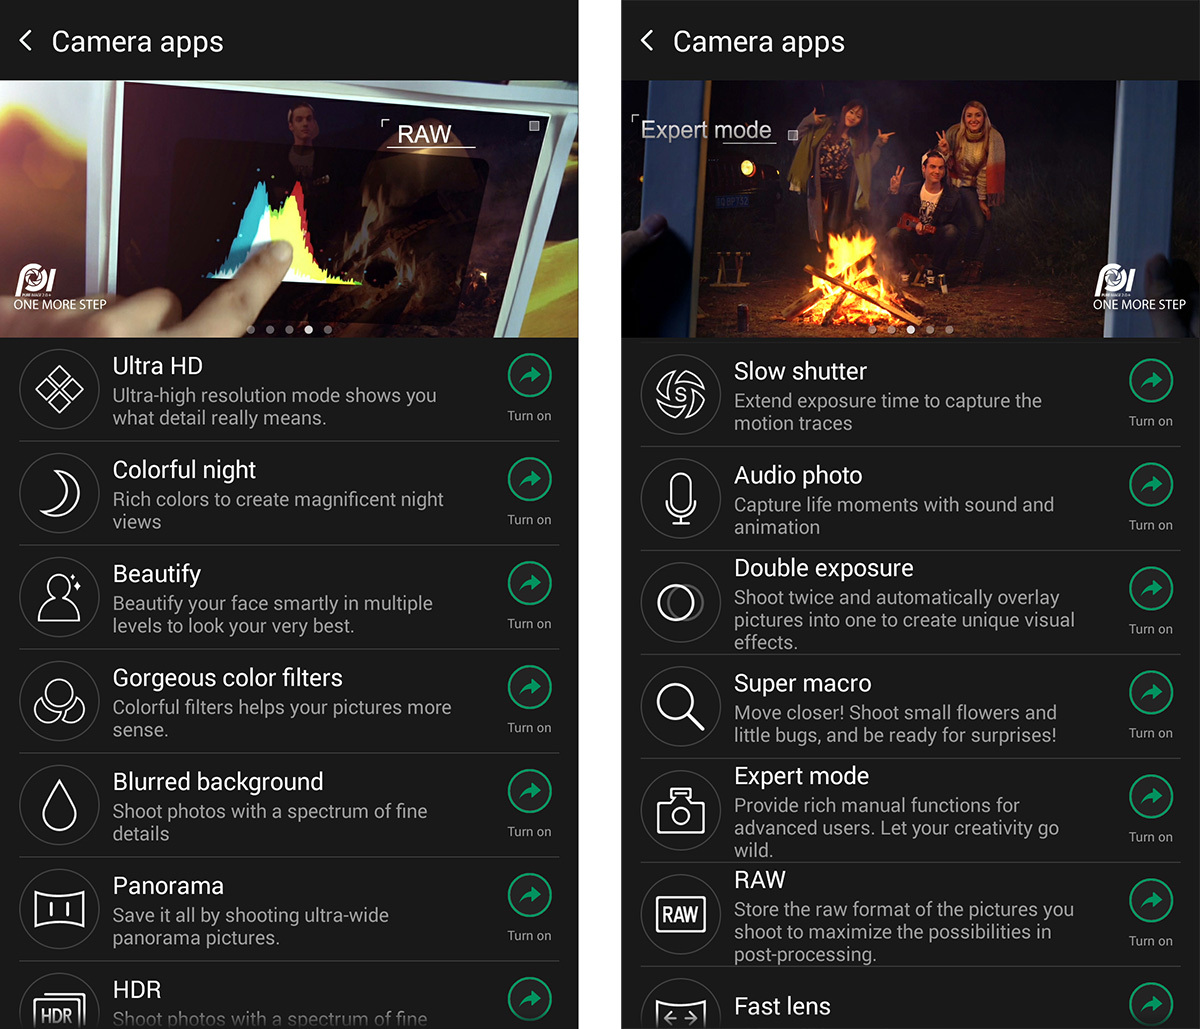Open the RAW histogram banner image
The width and height of the screenshot is (1200, 1029).
[x=289, y=209]
